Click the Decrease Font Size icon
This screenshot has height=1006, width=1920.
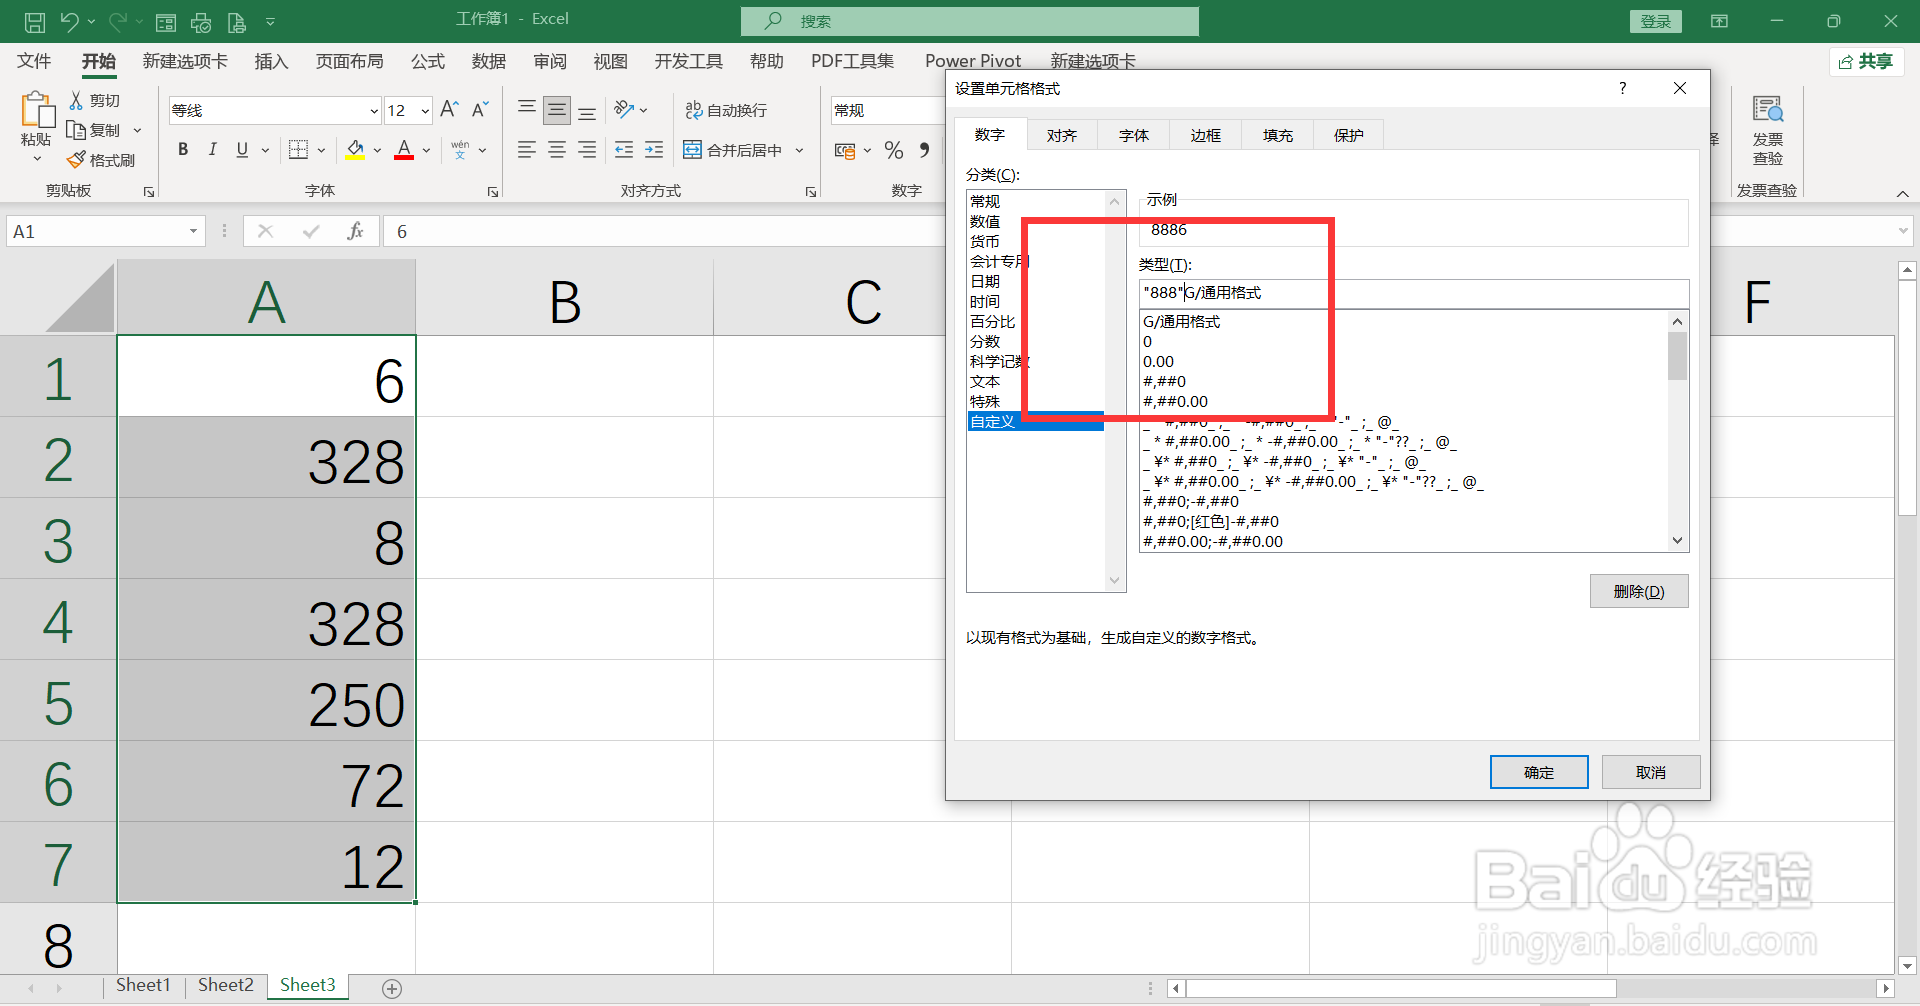click(x=480, y=109)
